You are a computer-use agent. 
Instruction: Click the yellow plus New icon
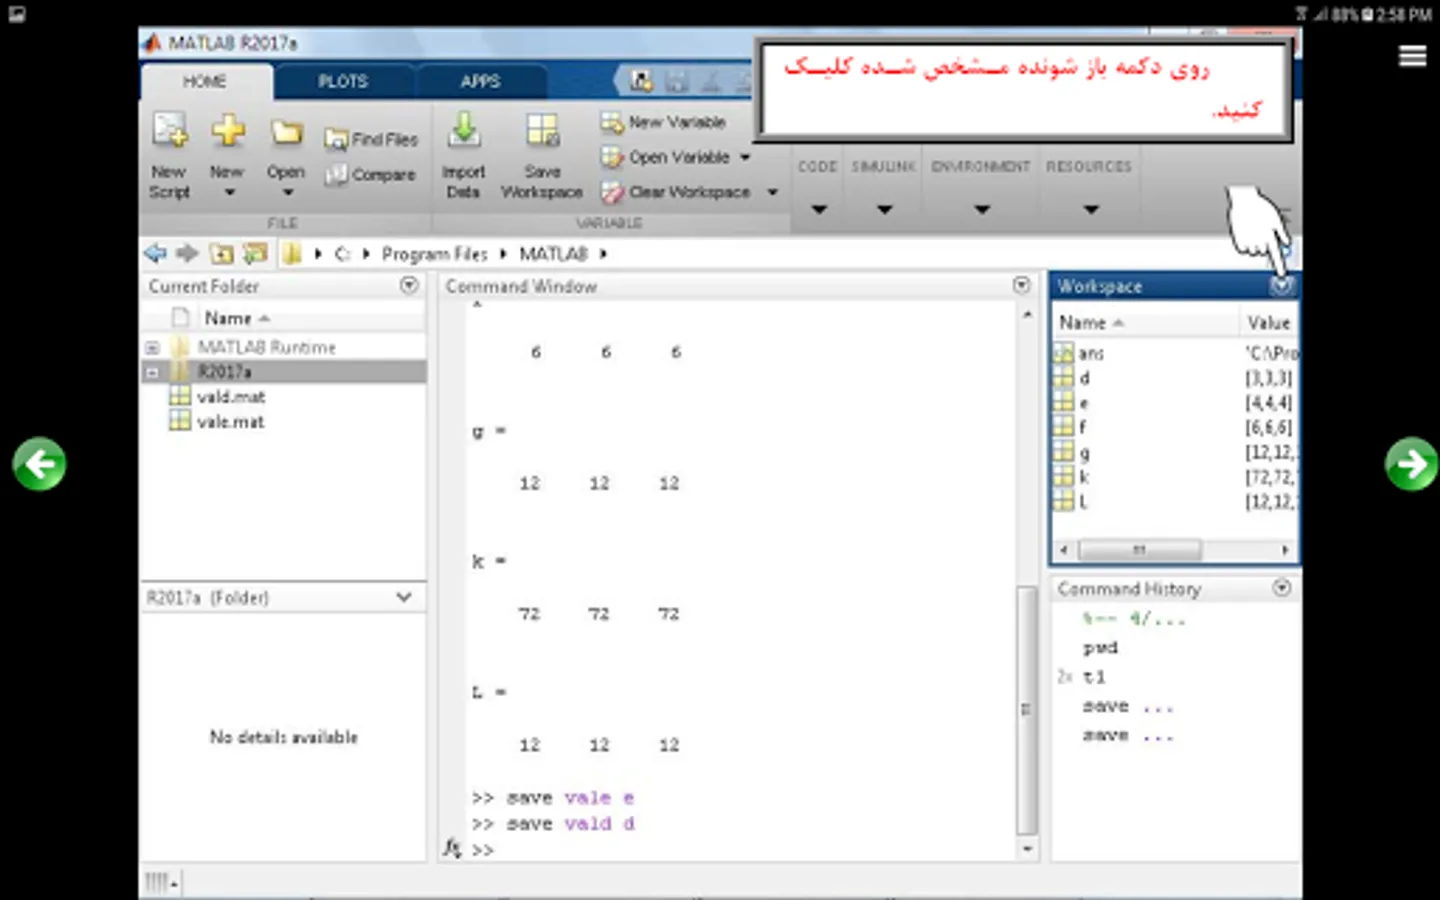pos(228,130)
